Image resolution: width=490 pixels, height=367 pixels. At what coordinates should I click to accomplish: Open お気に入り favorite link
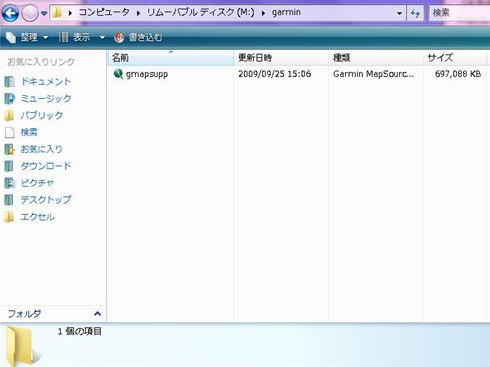point(42,149)
